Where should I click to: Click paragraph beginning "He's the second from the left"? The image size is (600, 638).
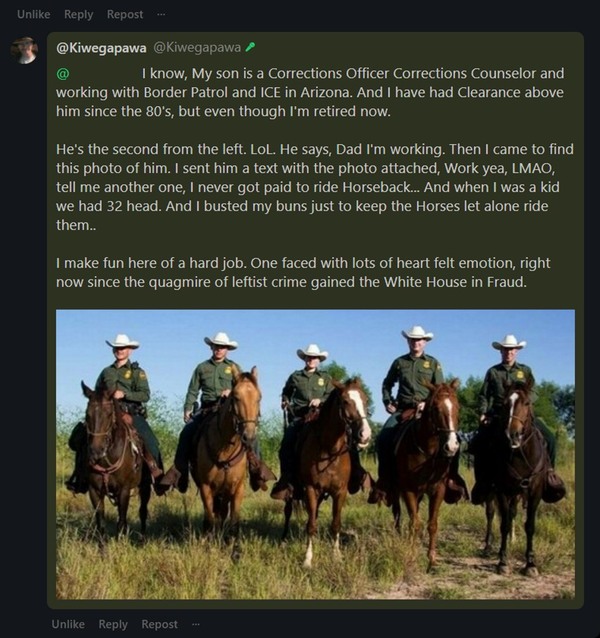click(315, 187)
